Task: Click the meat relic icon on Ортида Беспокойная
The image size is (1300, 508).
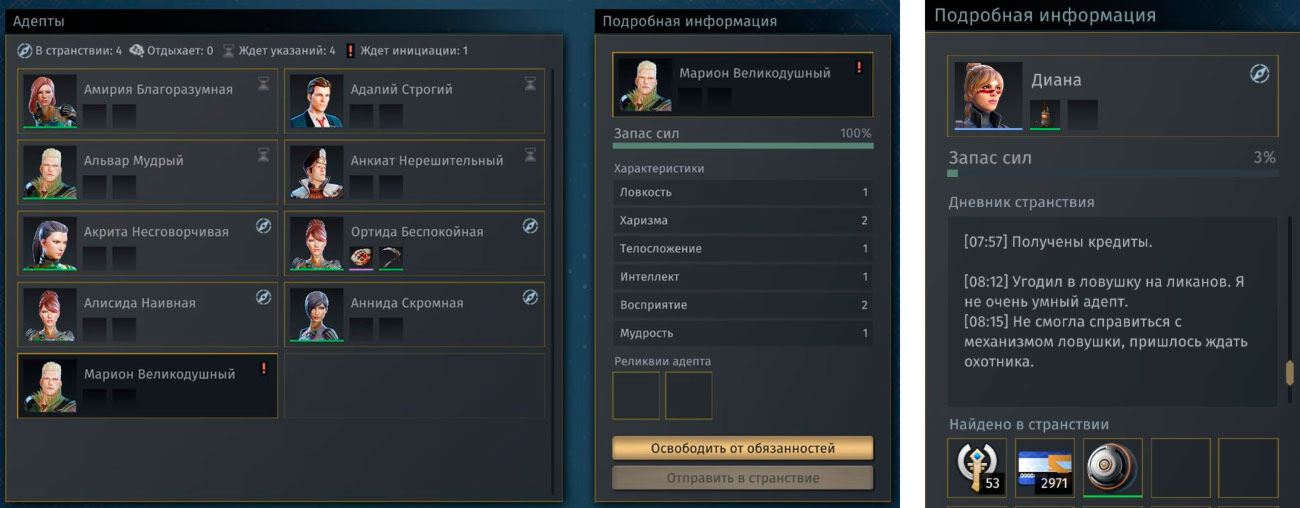Action: tap(361, 258)
